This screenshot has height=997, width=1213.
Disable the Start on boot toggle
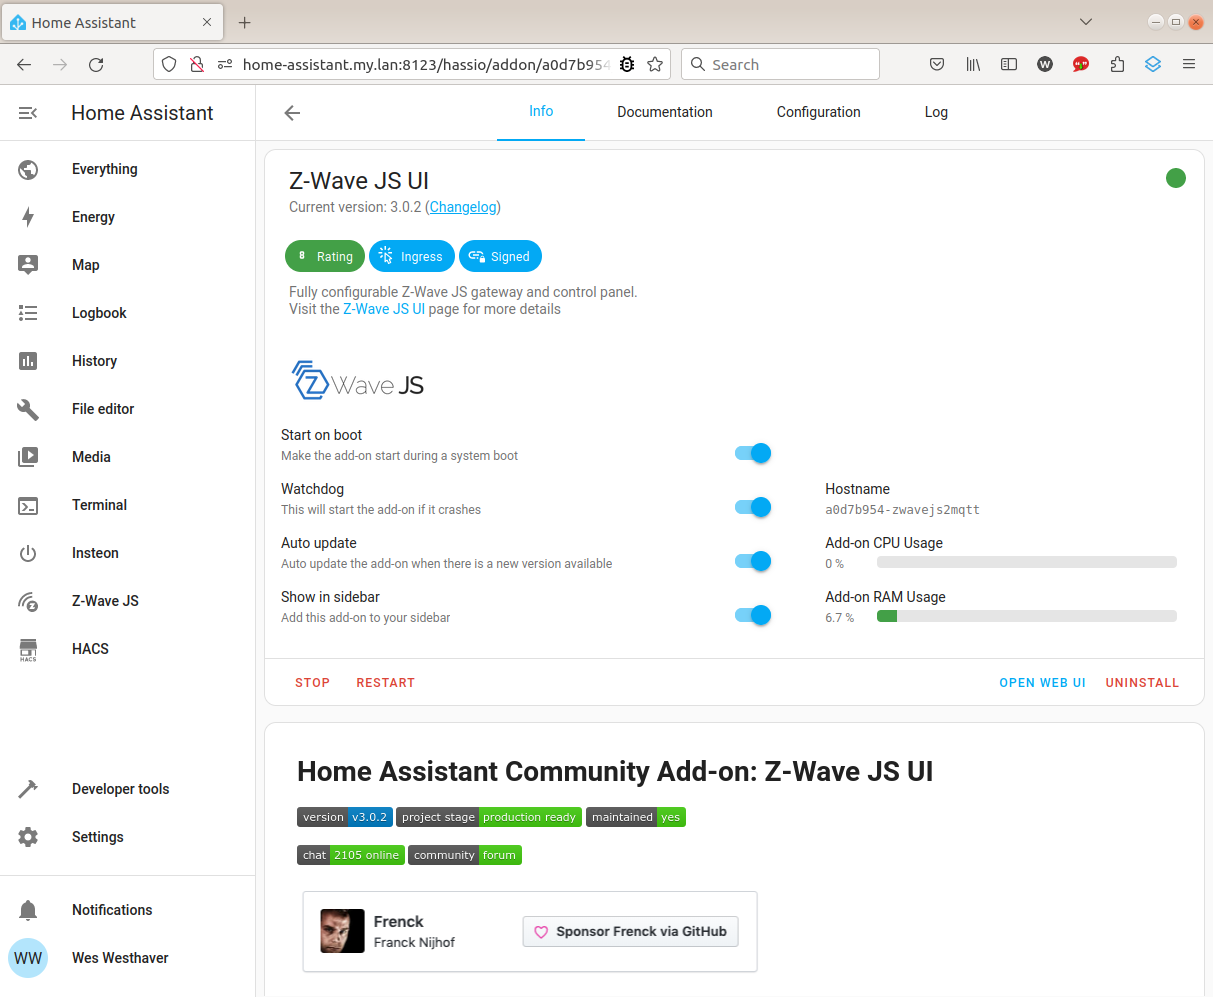pos(753,453)
